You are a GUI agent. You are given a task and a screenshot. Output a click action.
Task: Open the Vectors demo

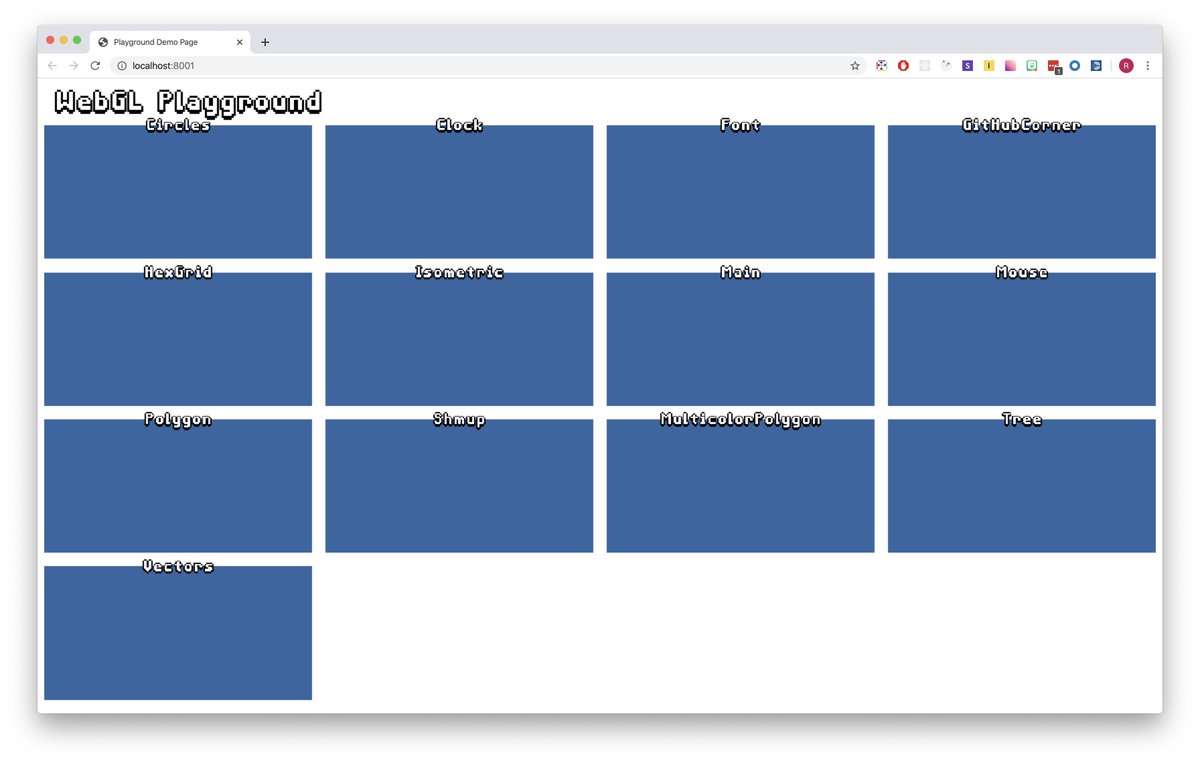[x=178, y=632]
